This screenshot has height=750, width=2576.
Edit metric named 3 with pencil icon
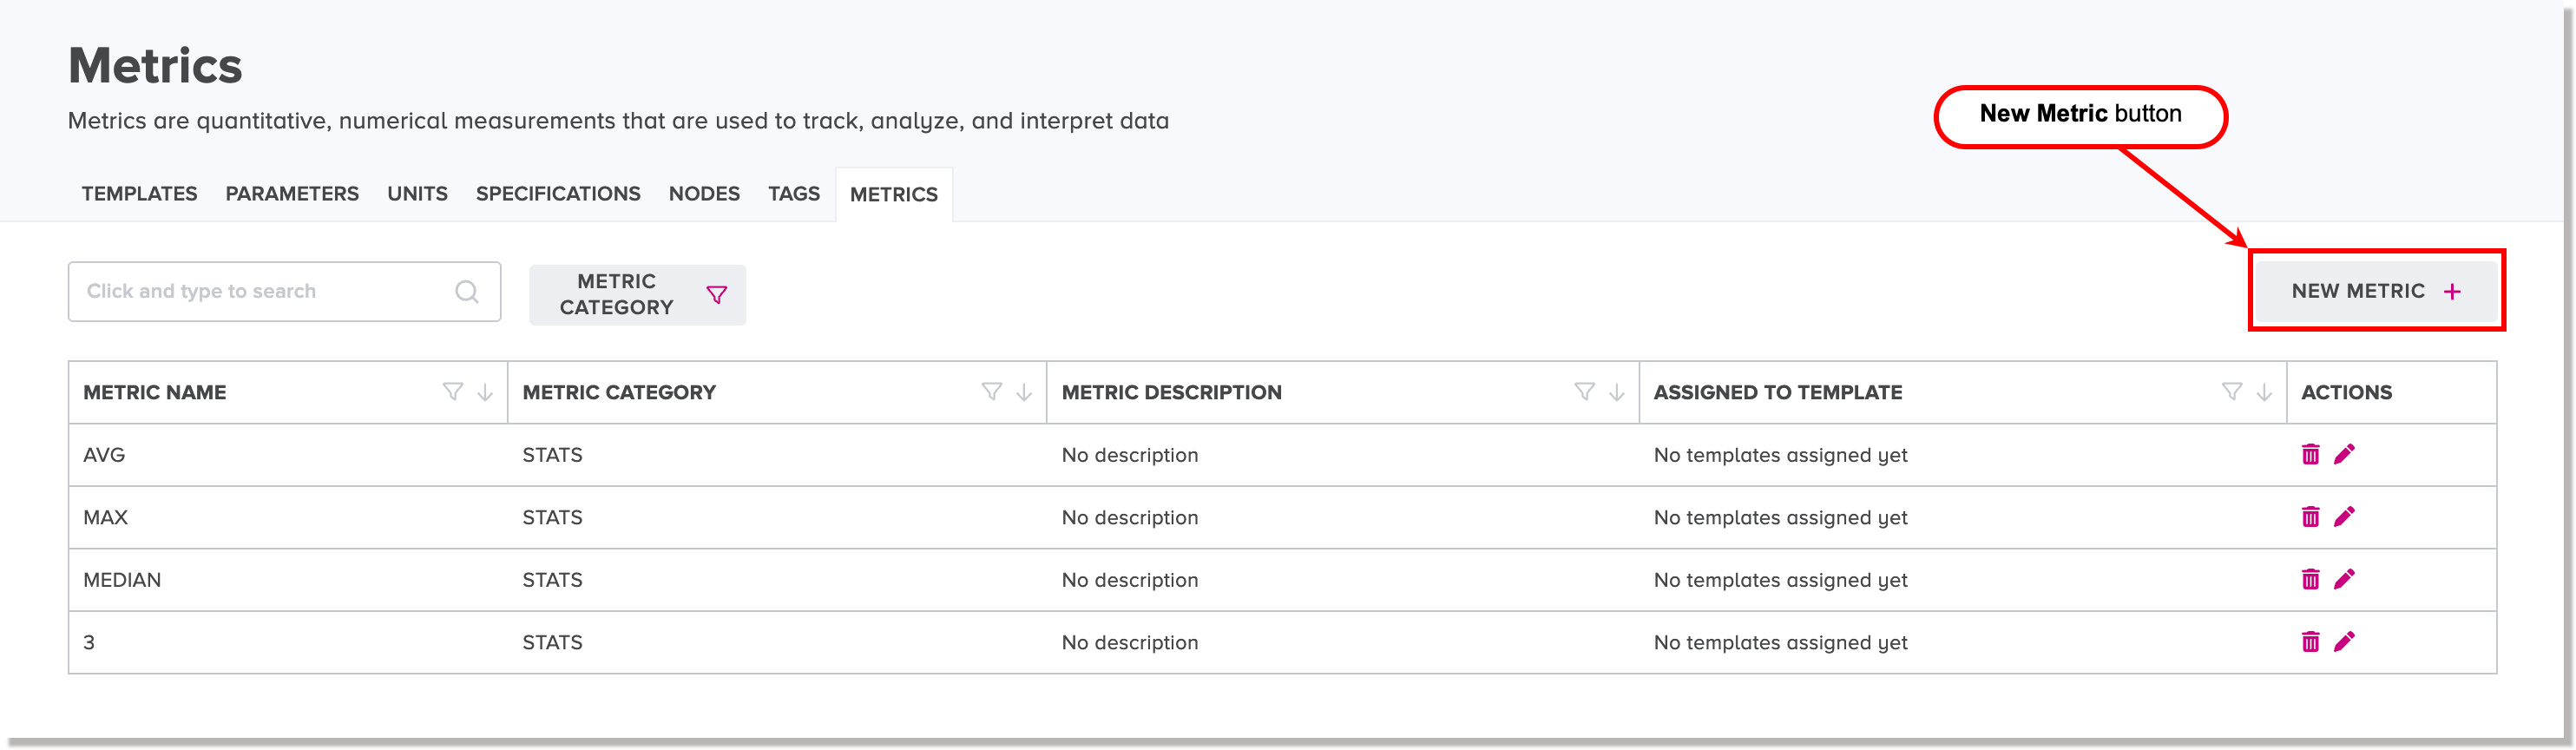[x=2343, y=641]
